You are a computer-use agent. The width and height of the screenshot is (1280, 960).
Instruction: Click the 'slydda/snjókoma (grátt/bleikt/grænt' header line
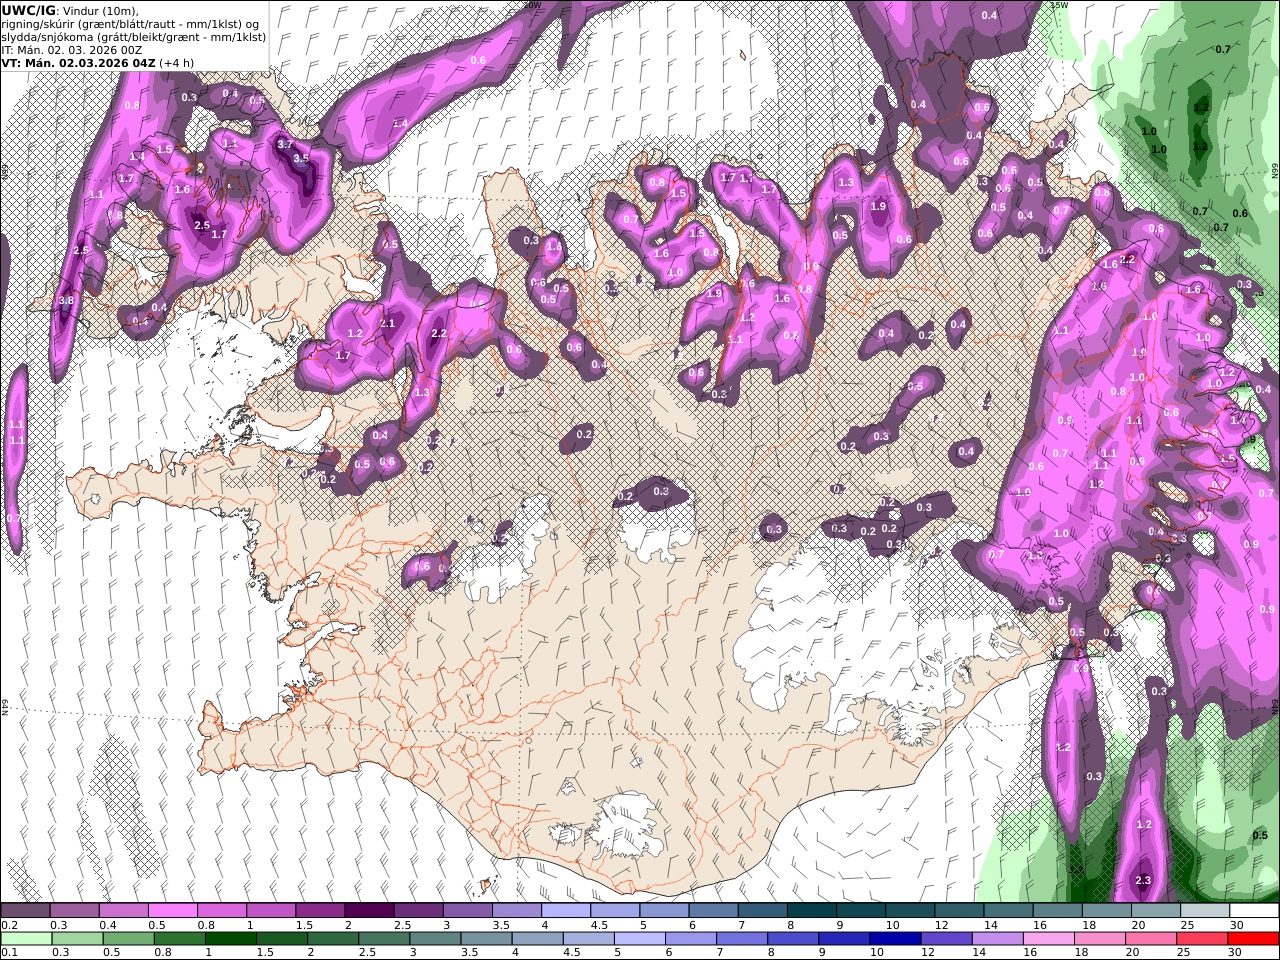(134, 37)
